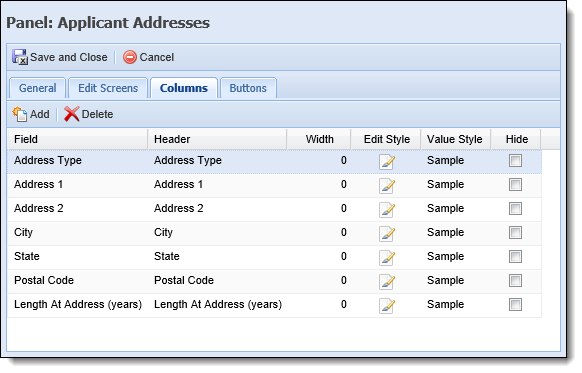Click the Postal Code header value cell
This screenshot has width=582, height=373.
[x=217, y=281]
